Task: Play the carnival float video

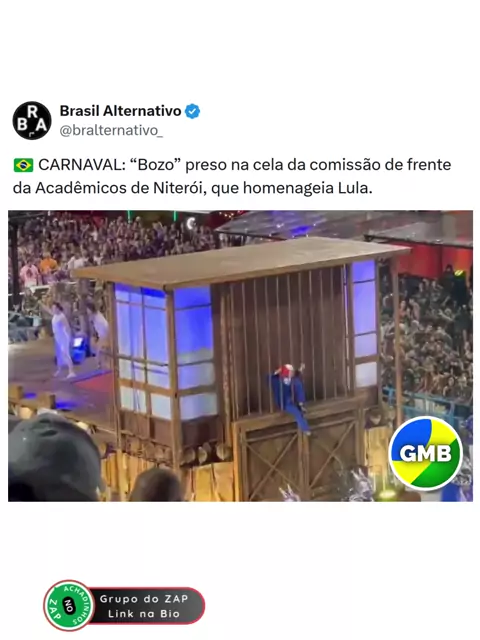Action: tap(240, 356)
